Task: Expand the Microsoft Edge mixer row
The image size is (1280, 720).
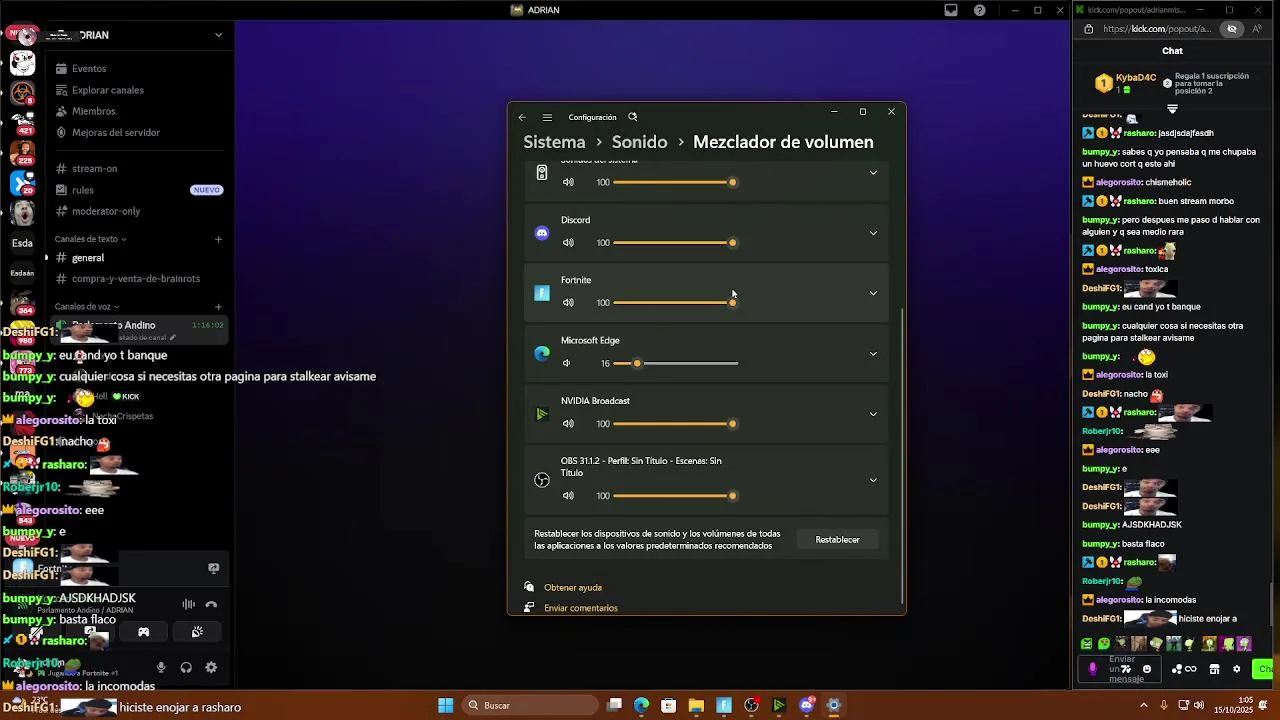Action: point(873,354)
